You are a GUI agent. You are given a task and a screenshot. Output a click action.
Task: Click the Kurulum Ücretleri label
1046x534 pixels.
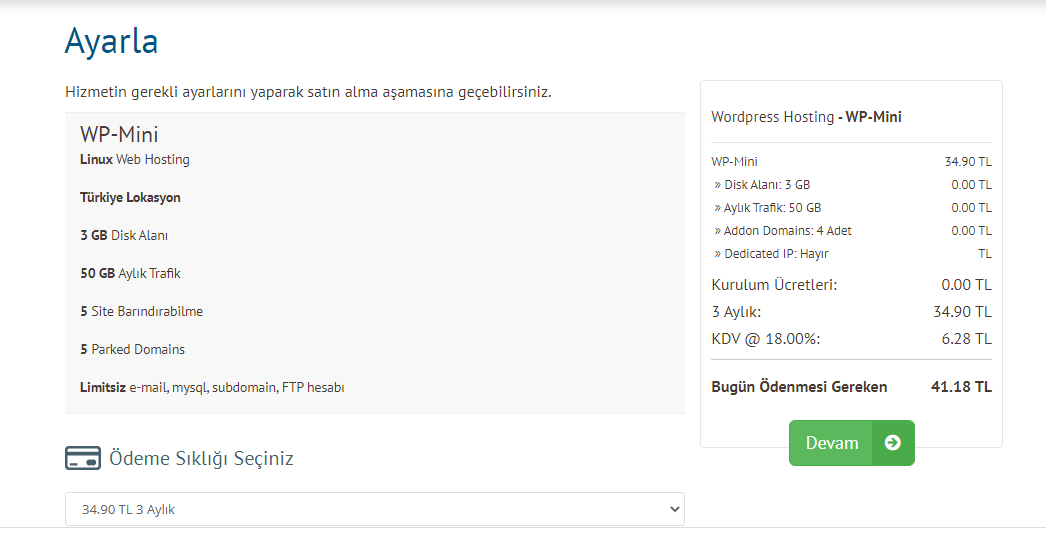[x=774, y=285]
